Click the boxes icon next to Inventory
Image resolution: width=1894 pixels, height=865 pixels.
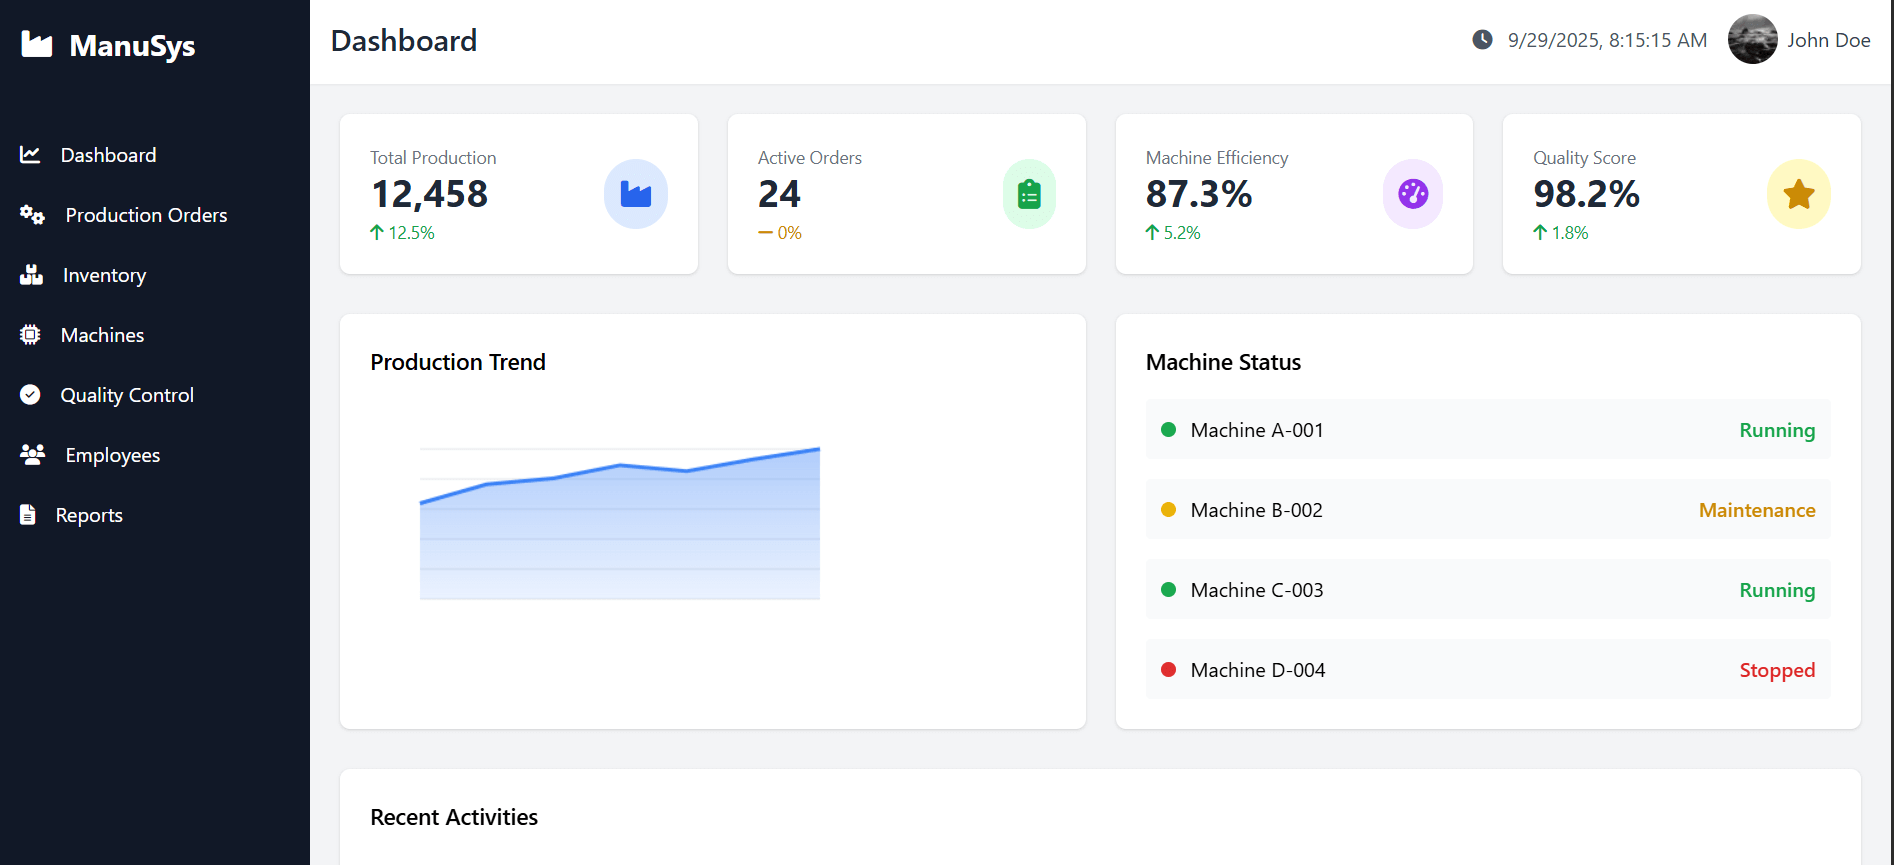click(32, 275)
